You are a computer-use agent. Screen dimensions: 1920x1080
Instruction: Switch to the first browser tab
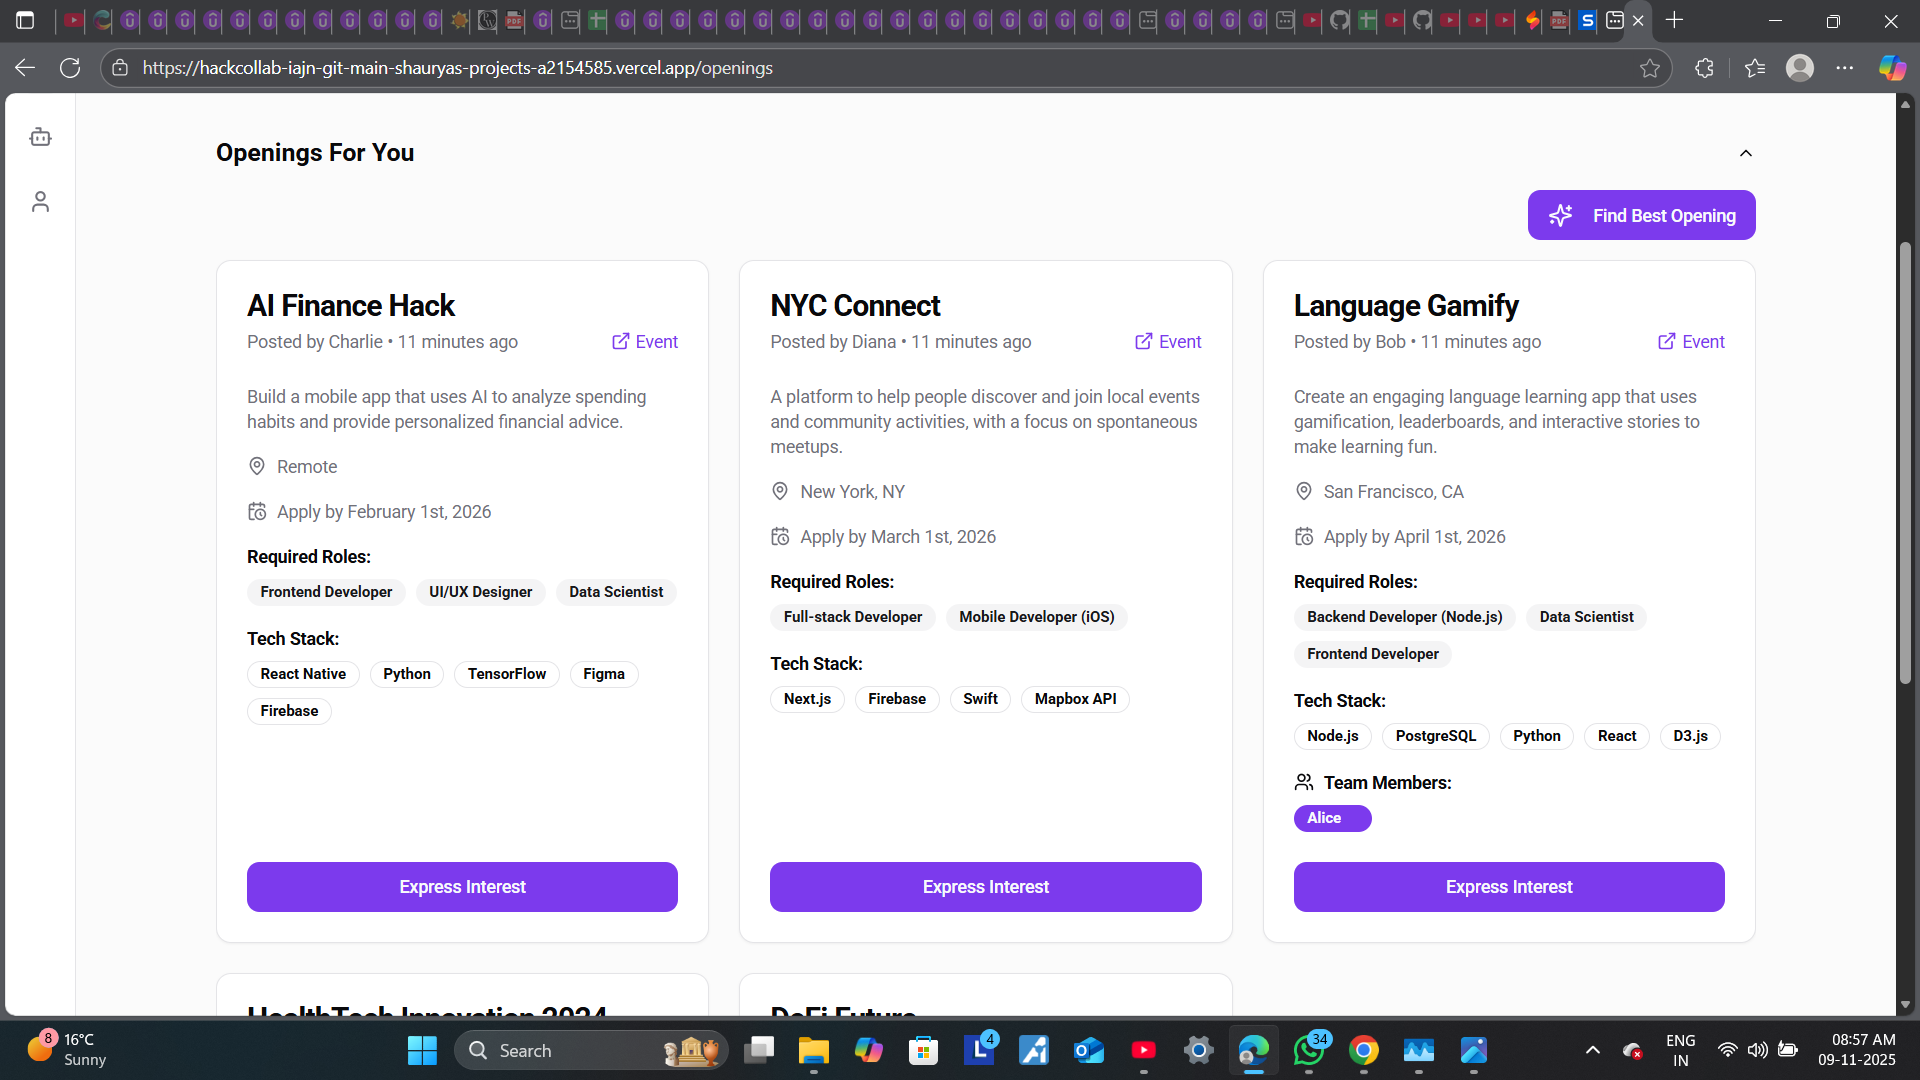(71, 20)
